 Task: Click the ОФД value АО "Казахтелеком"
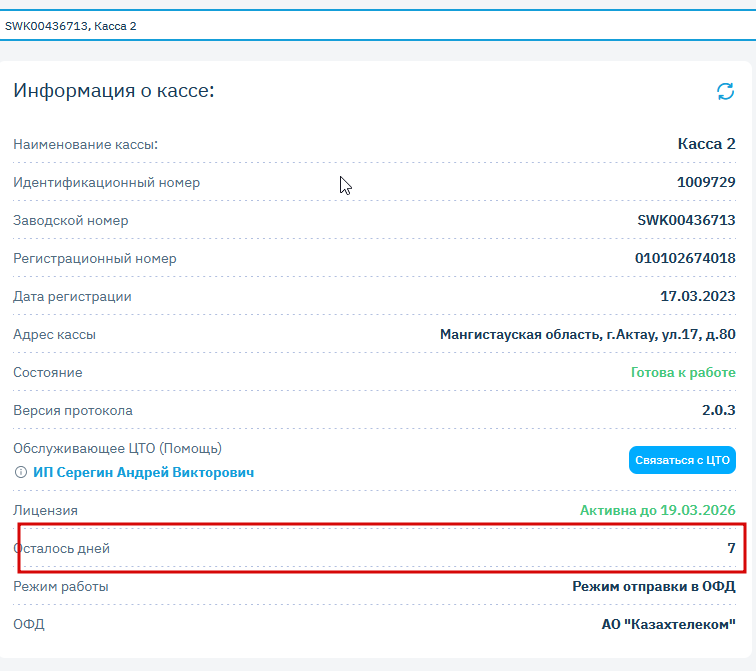click(668, 624)
